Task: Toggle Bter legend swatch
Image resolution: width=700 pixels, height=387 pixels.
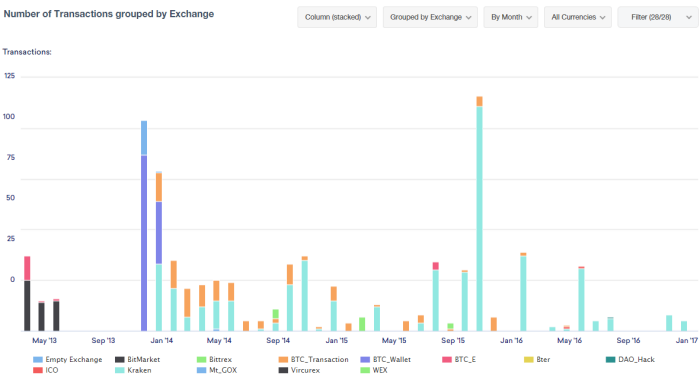Action: pos(529,359)
